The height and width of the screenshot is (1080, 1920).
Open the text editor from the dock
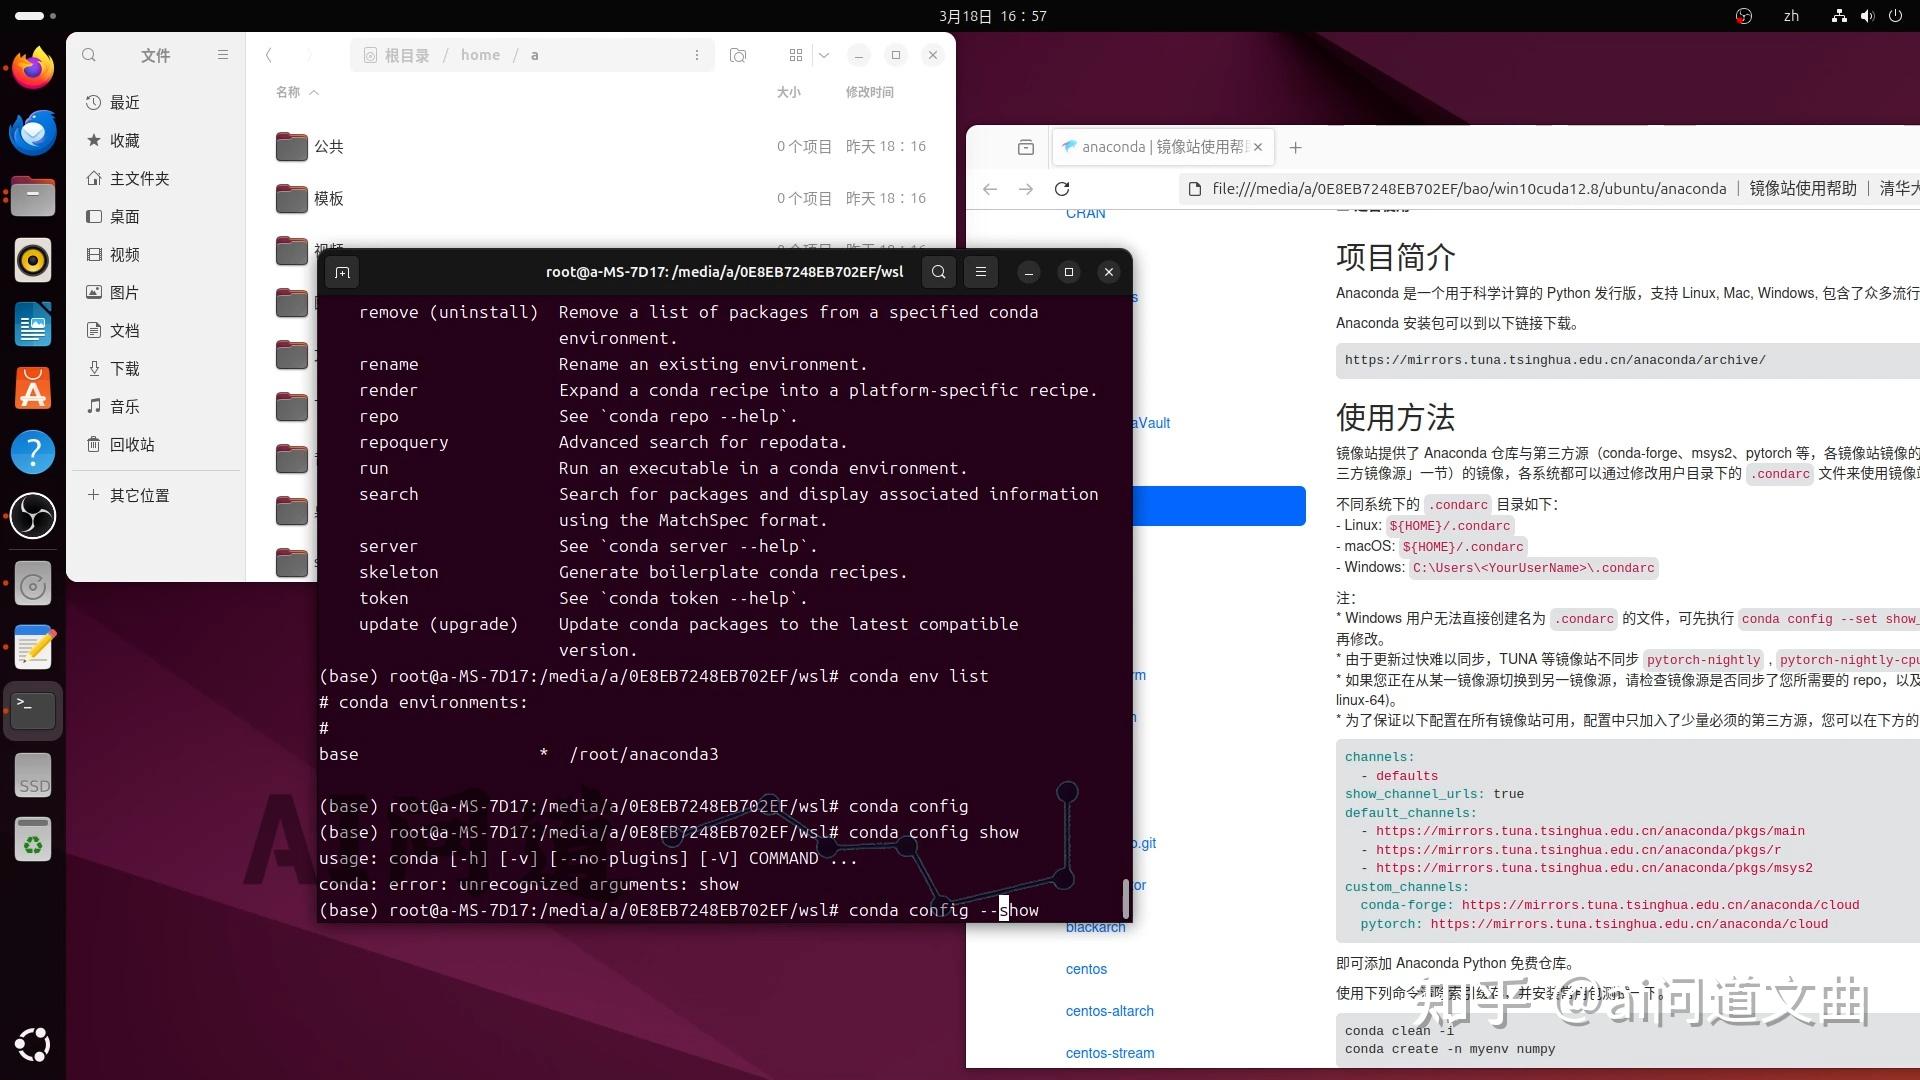click(x=33, y=647)
